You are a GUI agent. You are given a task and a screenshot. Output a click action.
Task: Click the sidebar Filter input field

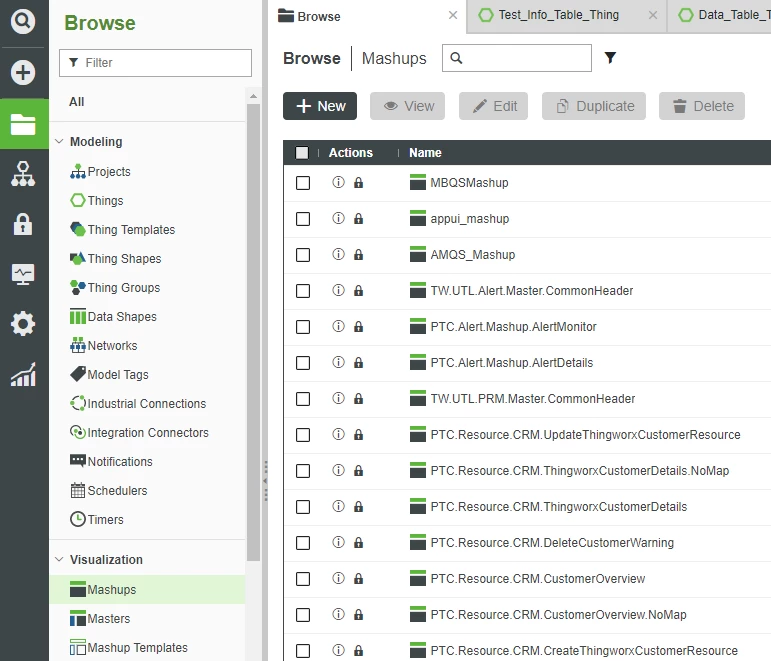pos(155,63)
